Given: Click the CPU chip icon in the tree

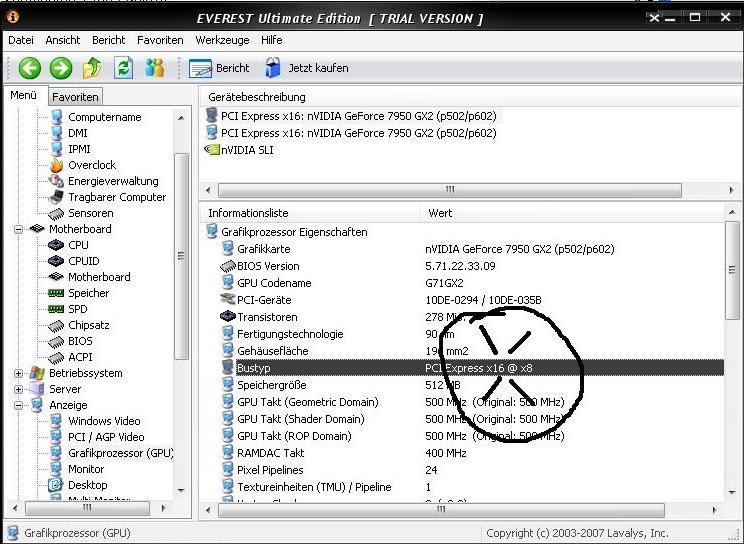Looking at the screenshot, I should (x=56, y=245).
